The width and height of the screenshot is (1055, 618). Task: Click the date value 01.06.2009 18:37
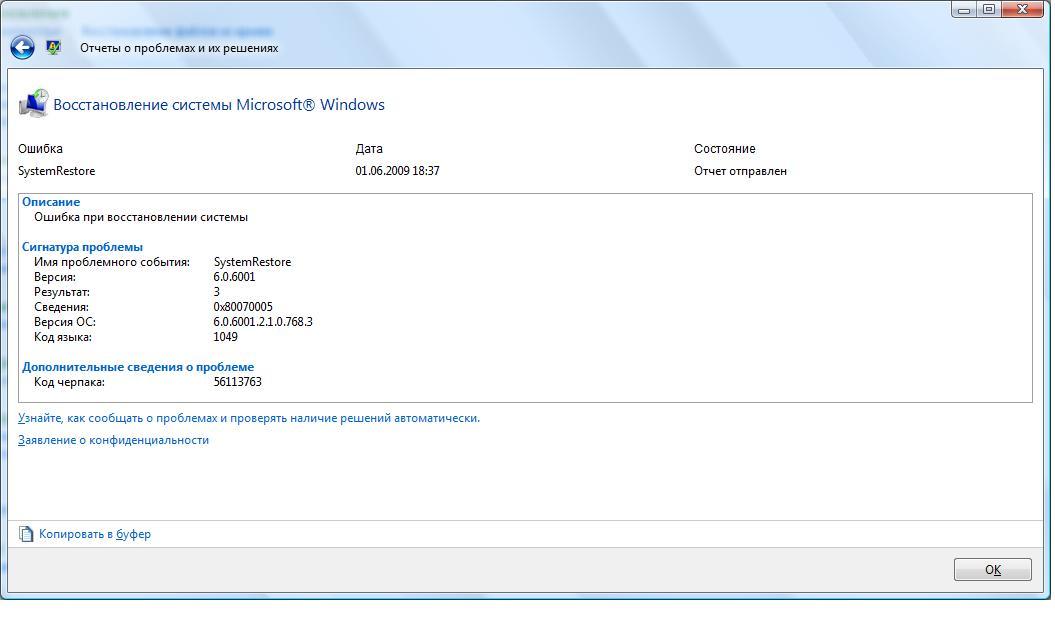397,171
